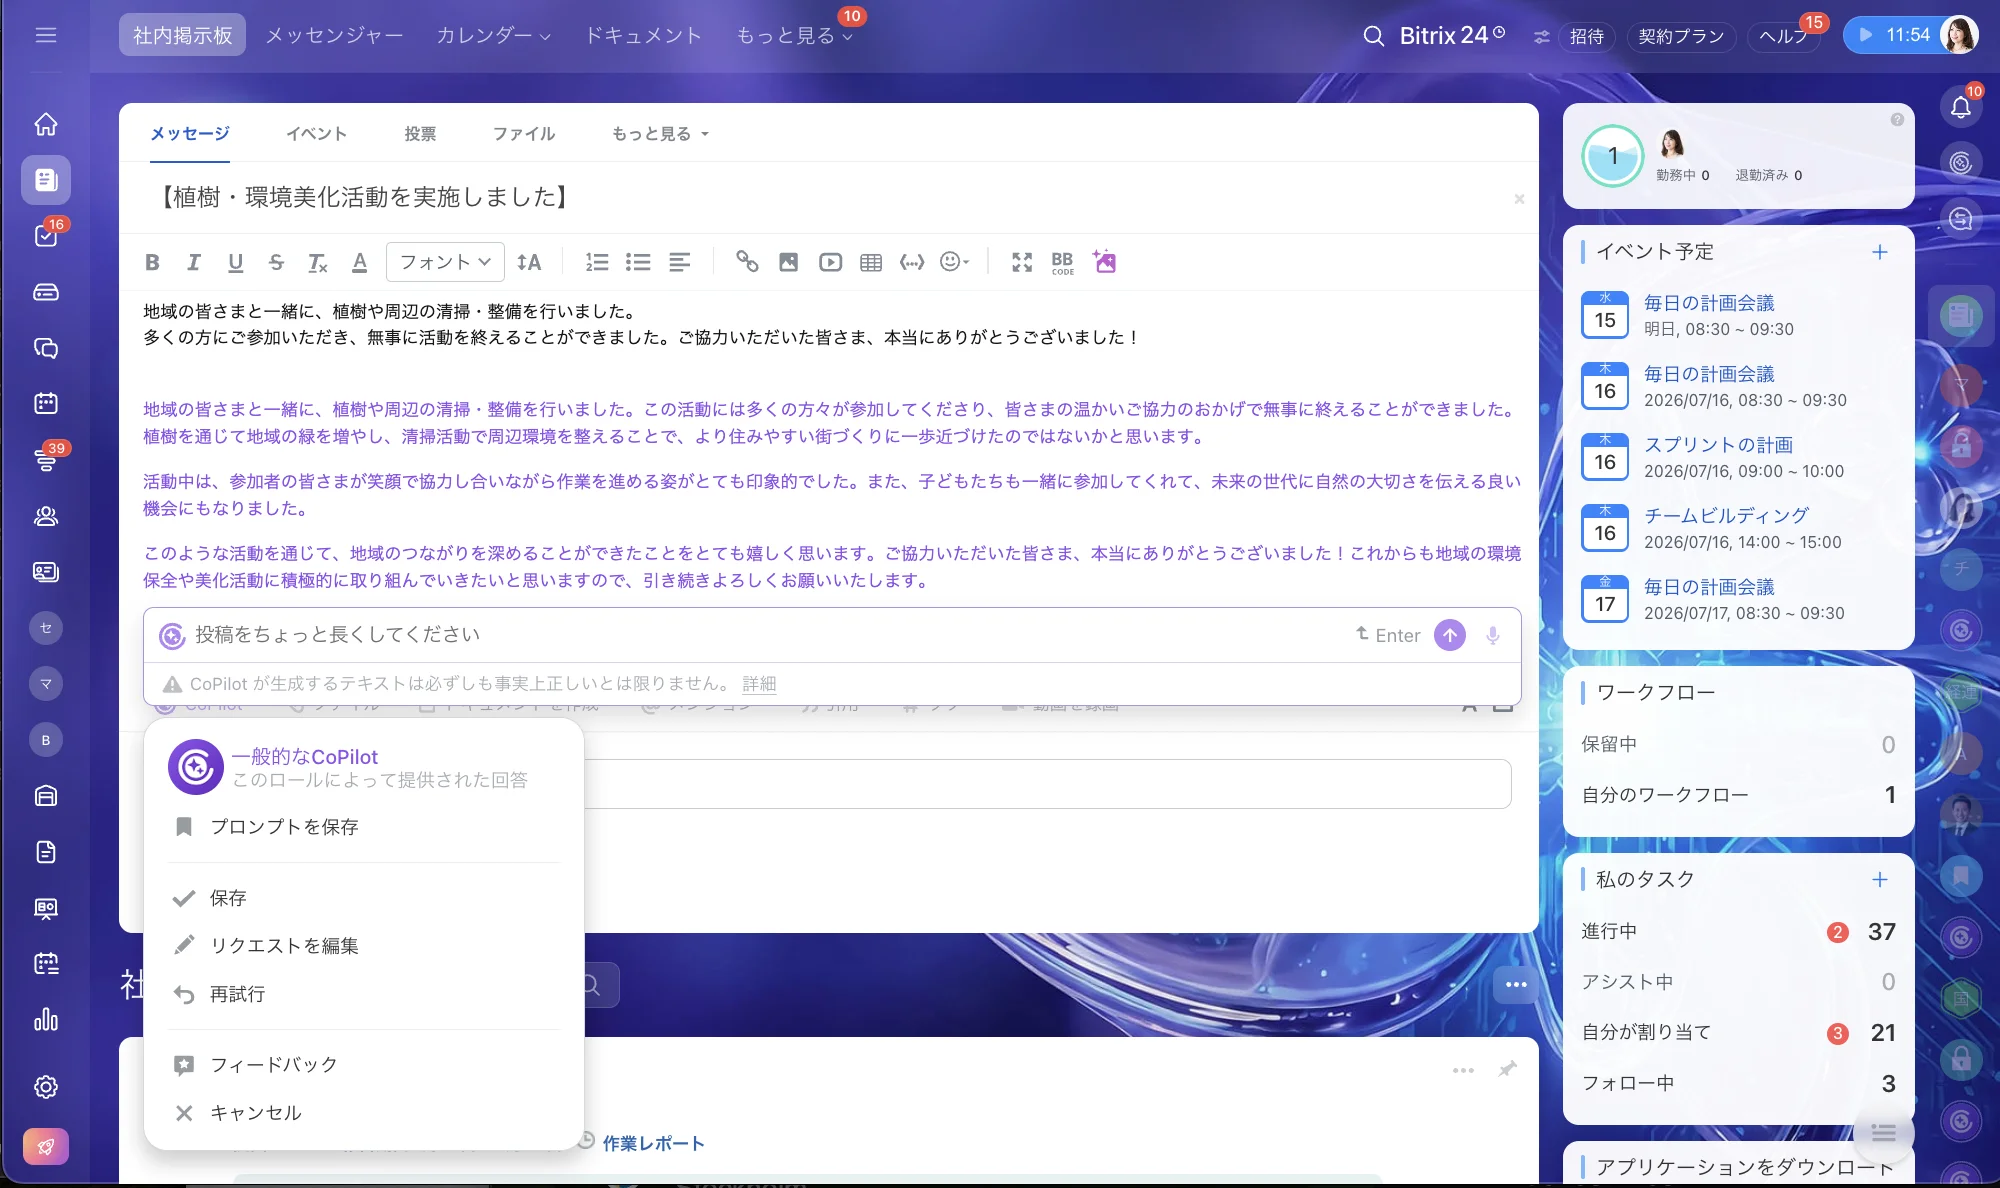Open the emoji picker dropdown
This screenshot has width=2000, height=1188.
(955, 262)
